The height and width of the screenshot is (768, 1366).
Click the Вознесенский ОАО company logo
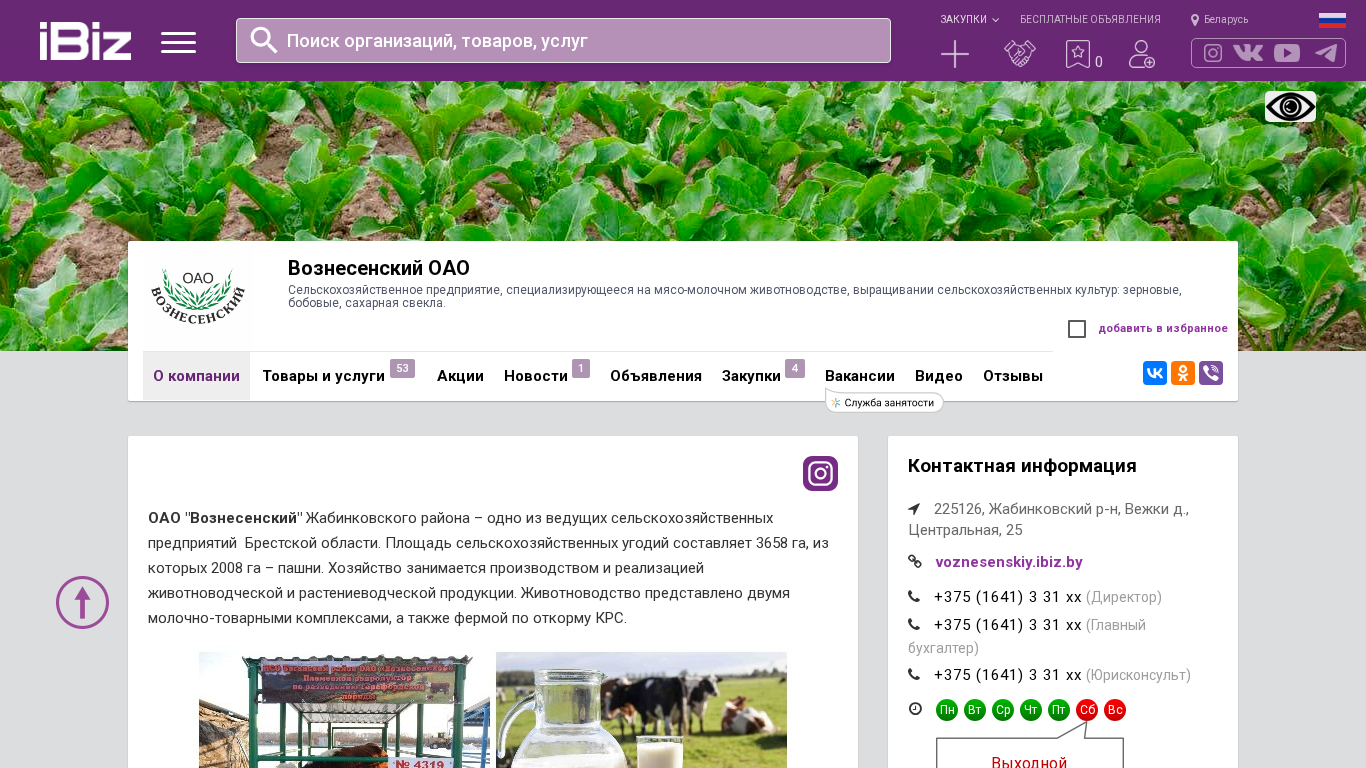pyautogui.click(x=197, y=296)
